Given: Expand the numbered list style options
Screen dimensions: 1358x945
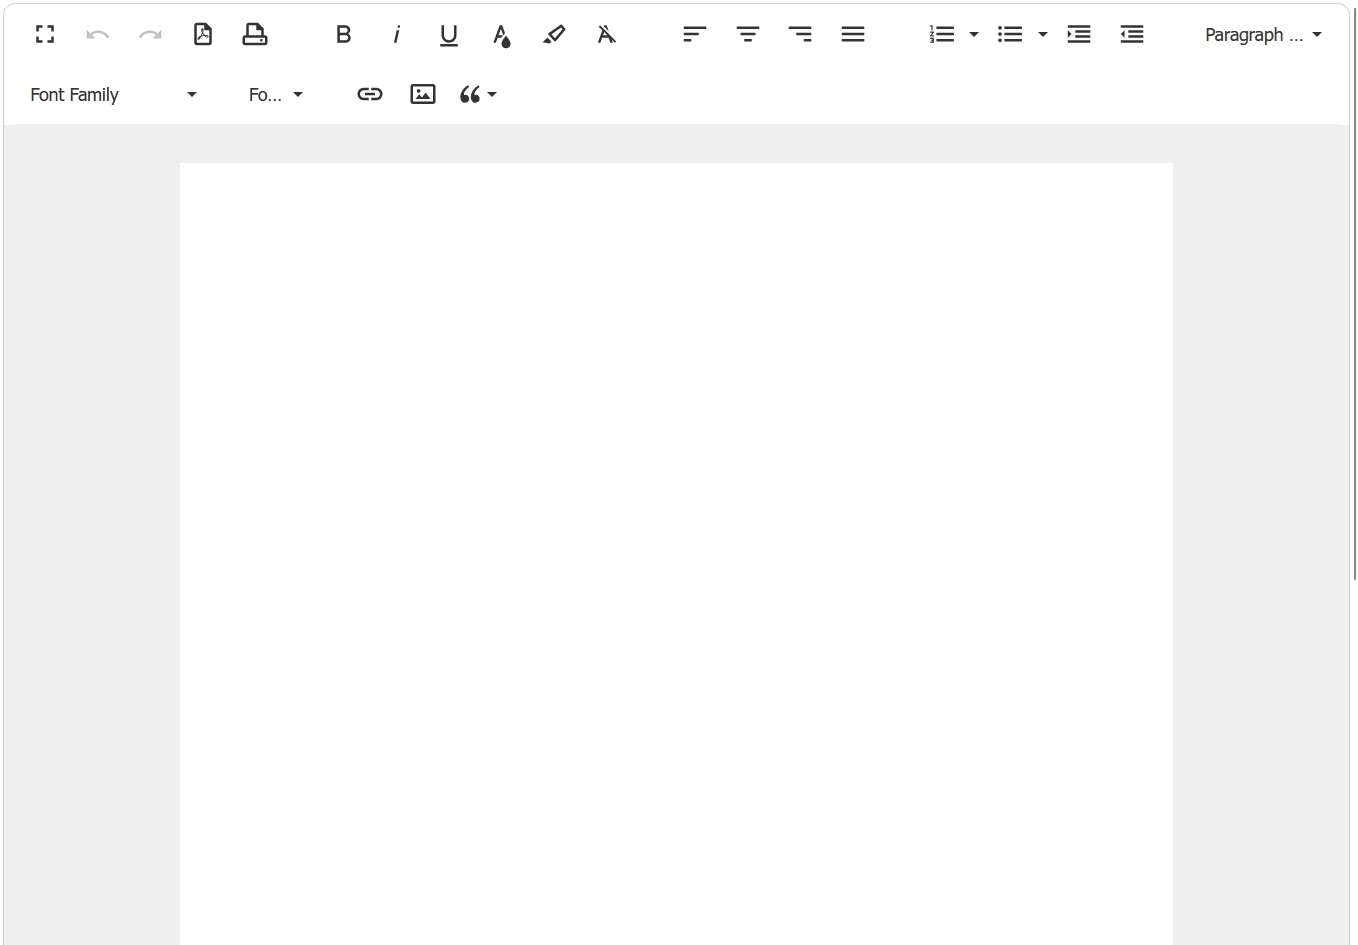Looking at the screenshot, I should click(x=974, y=33).
